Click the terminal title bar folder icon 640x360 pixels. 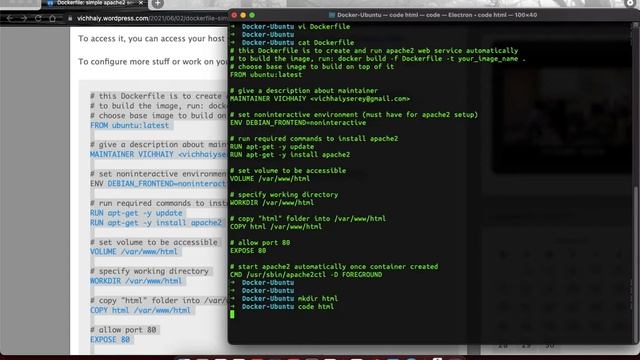(332, 15)
